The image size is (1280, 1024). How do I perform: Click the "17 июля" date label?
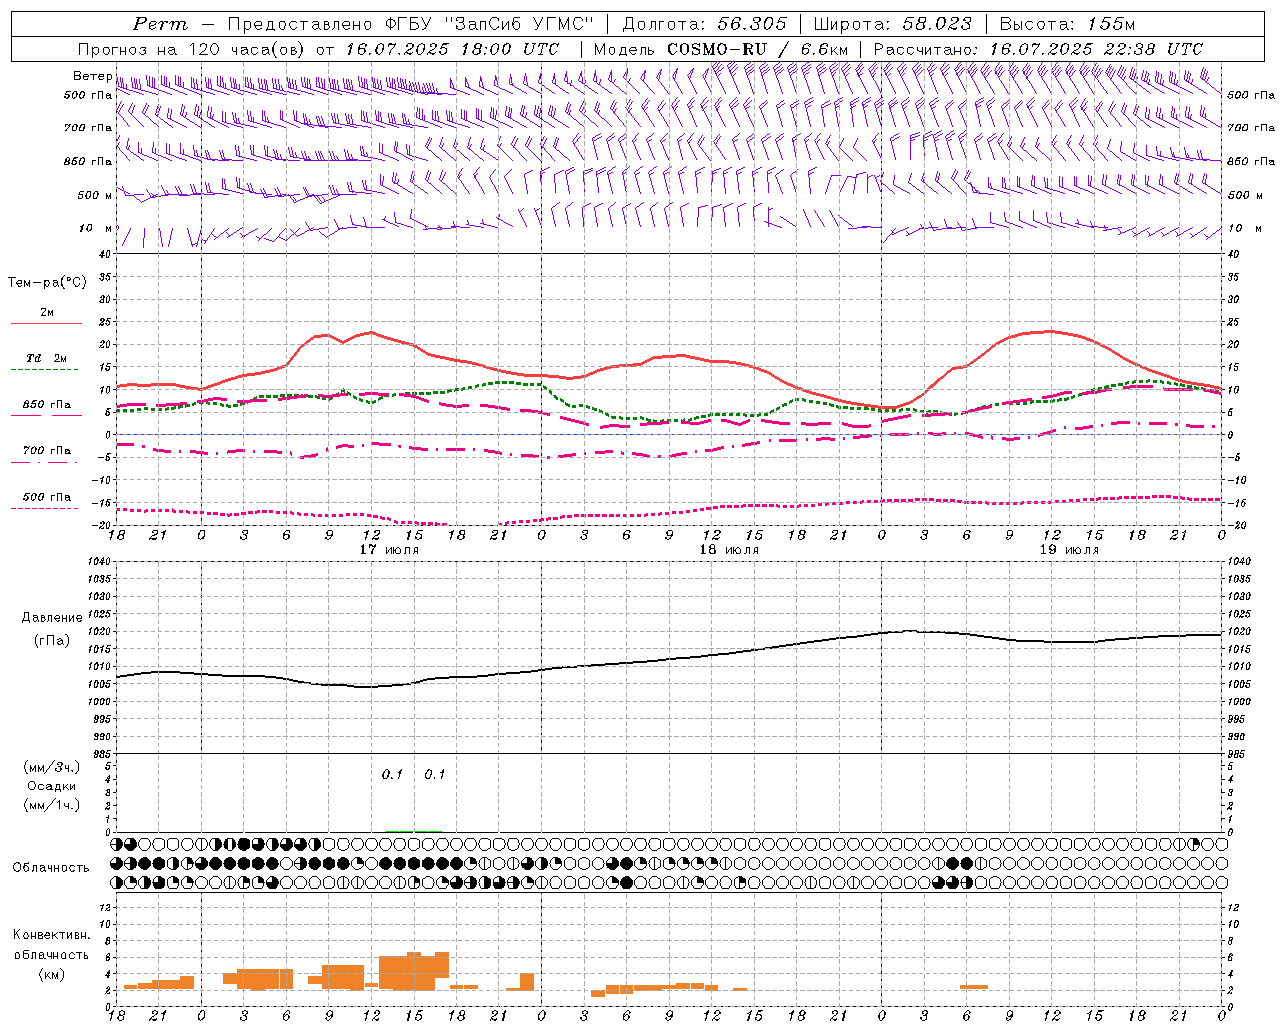coord(389,550)
